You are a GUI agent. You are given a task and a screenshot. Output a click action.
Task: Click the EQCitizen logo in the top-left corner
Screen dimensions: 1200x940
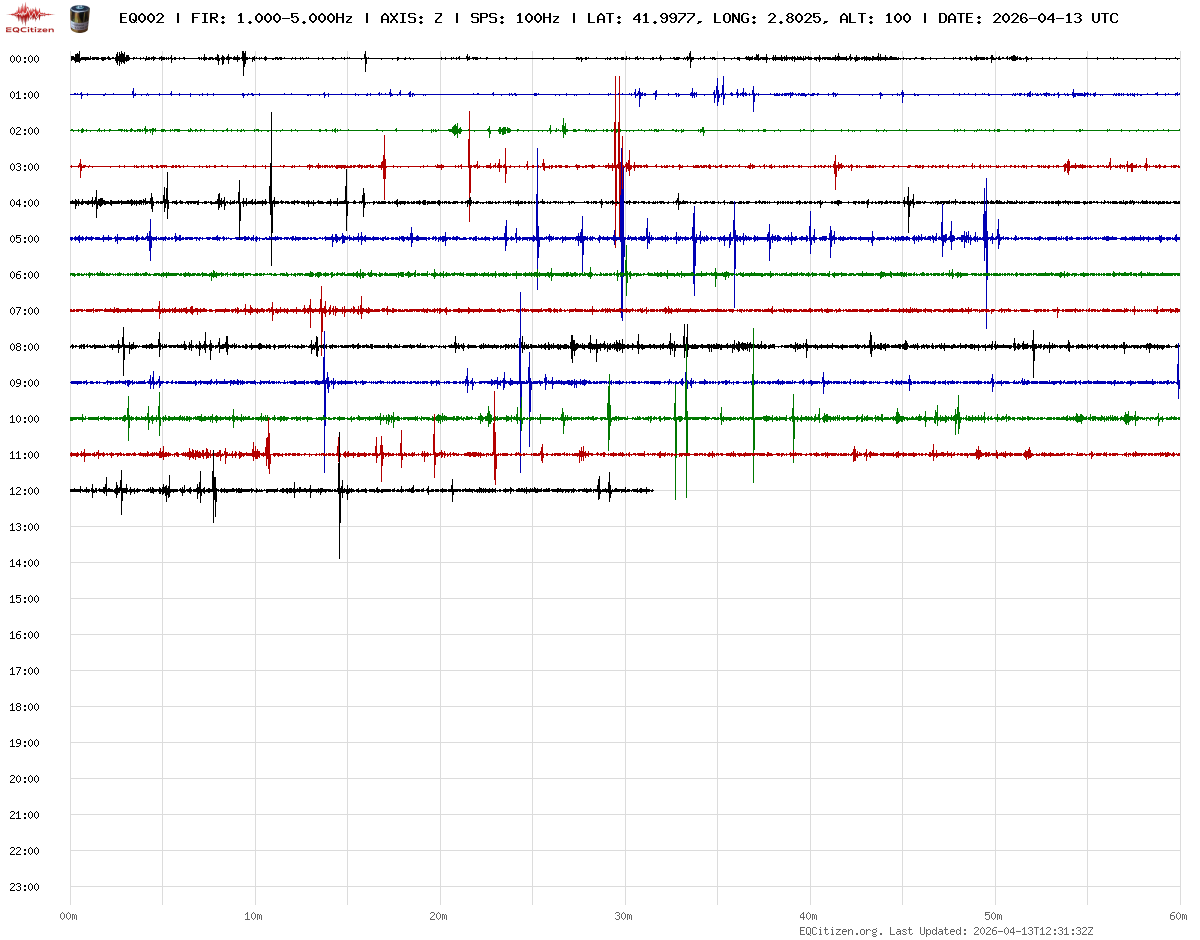(30, 17)
